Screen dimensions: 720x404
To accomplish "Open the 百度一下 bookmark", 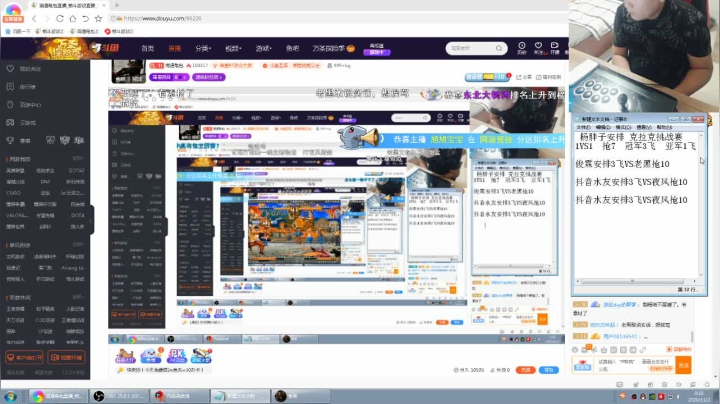I will coord(17,31).
